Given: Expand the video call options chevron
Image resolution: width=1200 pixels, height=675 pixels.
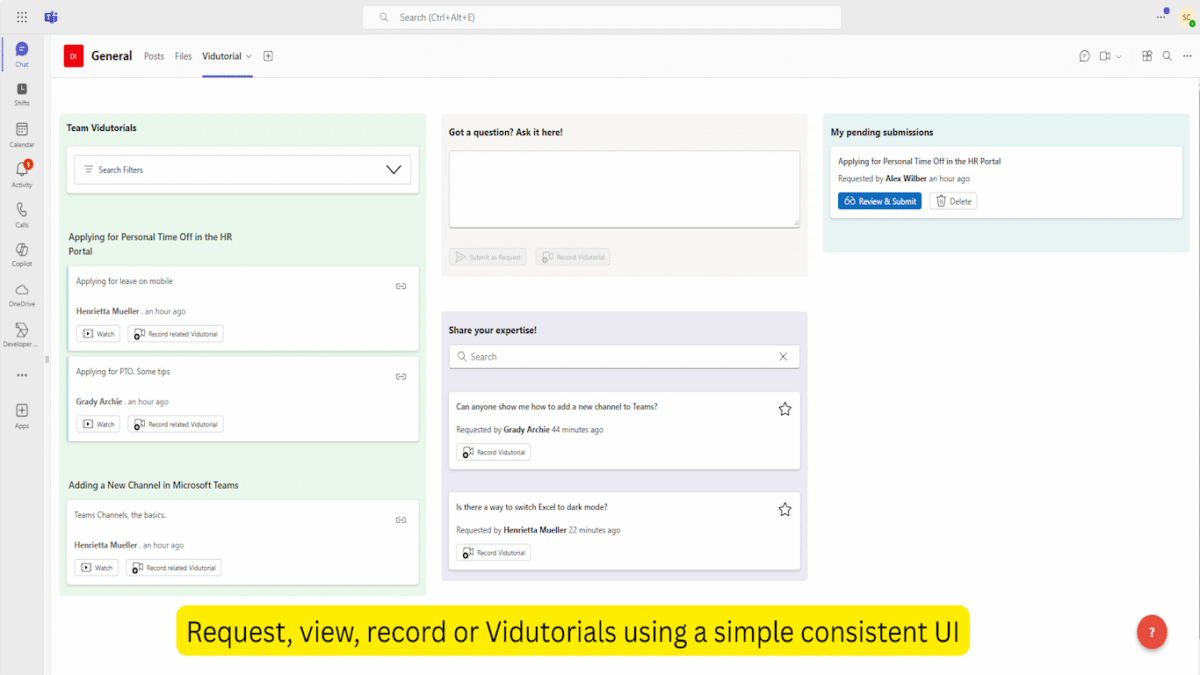Looking at the screenshot, I should (x=1118, y=56).
